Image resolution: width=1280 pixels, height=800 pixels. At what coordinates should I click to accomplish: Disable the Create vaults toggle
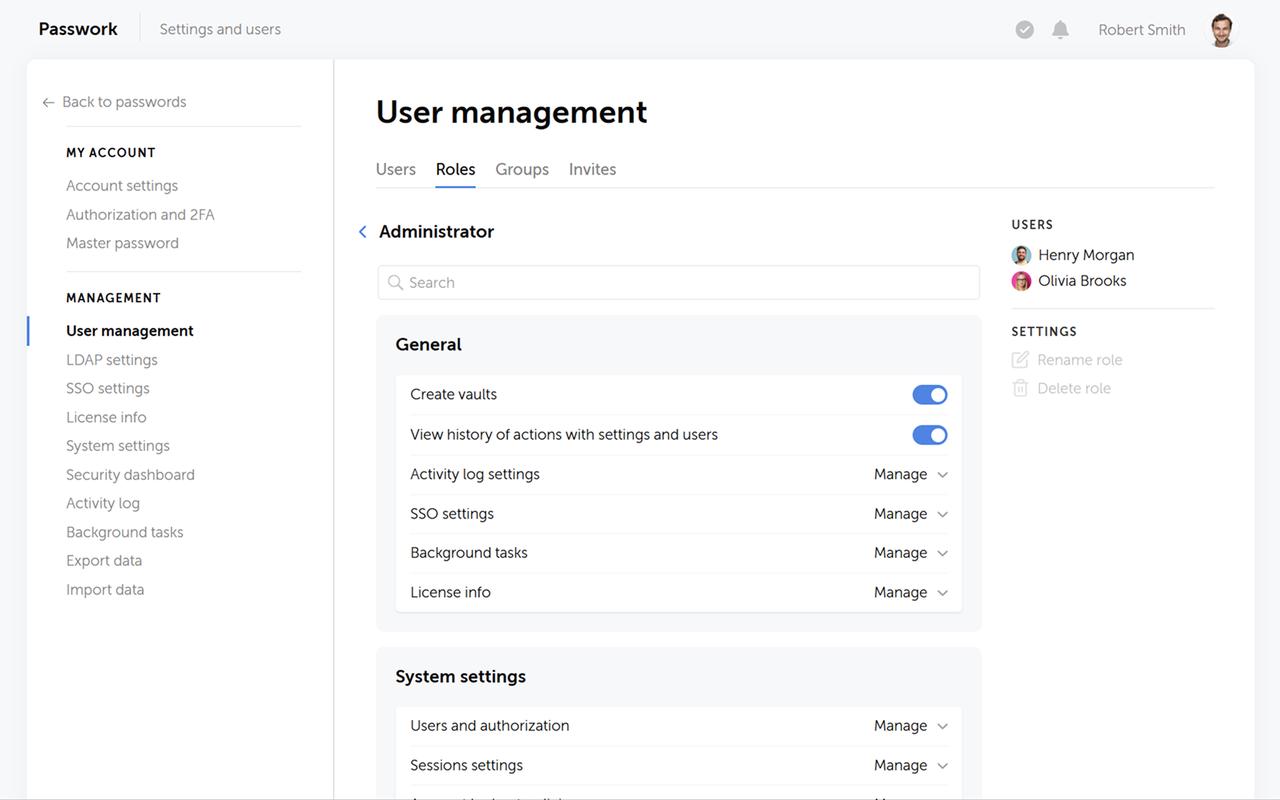(929, 395)
